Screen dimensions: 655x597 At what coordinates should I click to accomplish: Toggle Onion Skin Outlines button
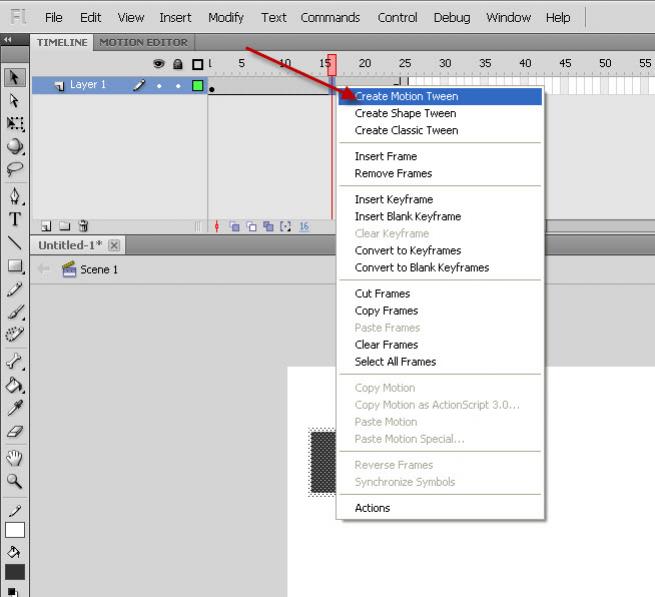pos(251,226)
